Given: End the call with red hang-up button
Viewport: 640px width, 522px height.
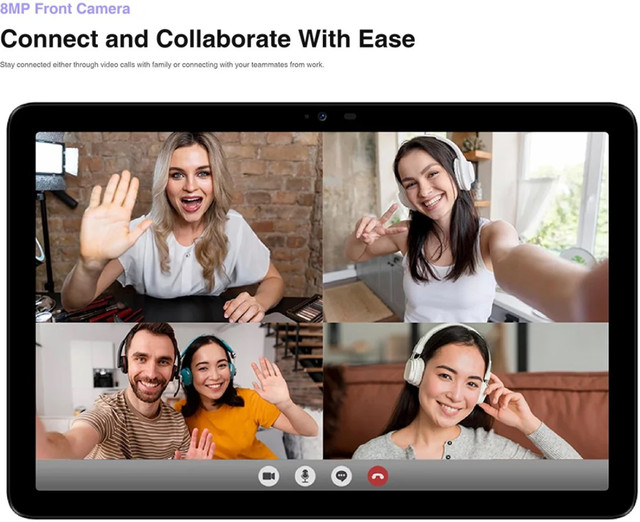Looking at the screenshot, I should point(377,476).
